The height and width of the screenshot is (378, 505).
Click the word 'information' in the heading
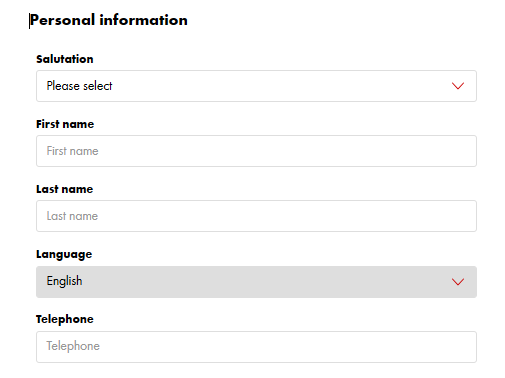tap(143, 20)
